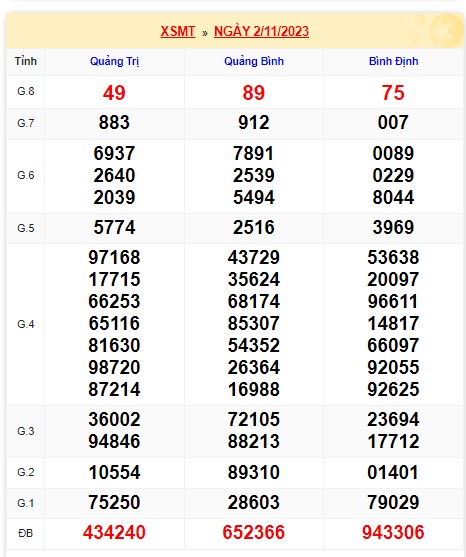The image size is (466, 557).
Task: Open the NGÀY 2/11/2023 link
Action: [x=261, y=31]
